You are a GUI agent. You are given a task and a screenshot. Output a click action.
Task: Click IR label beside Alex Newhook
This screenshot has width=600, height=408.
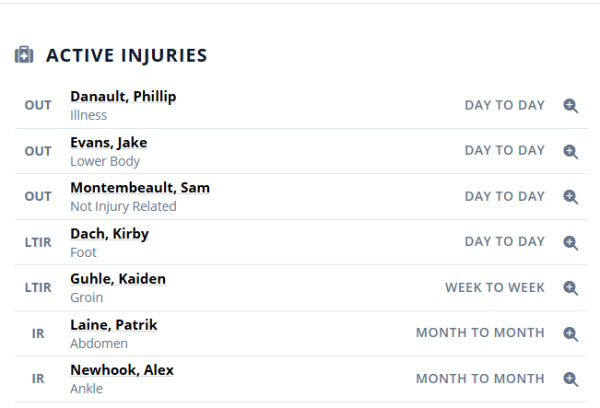38,380
